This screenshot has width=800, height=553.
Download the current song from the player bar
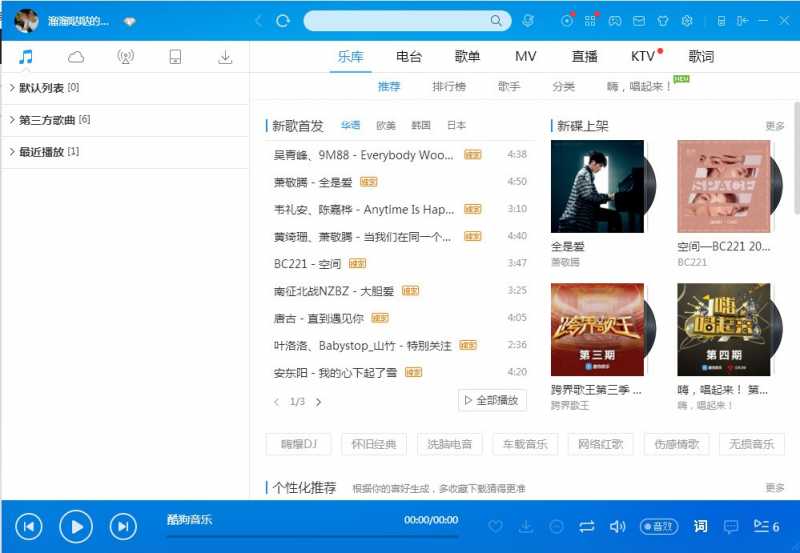526,526
